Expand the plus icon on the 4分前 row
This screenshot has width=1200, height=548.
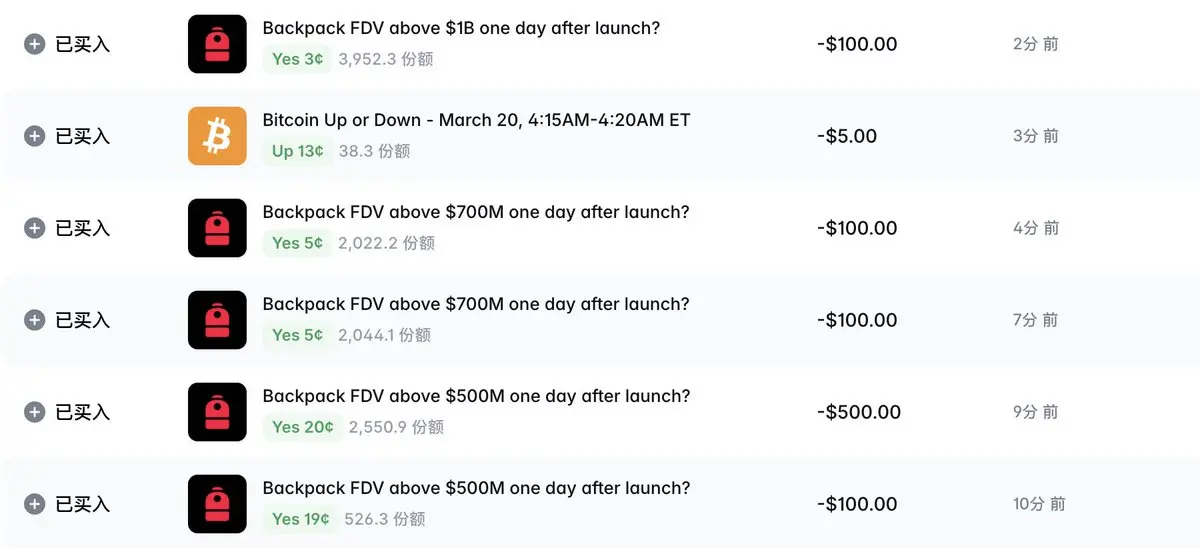coord(35,228)
